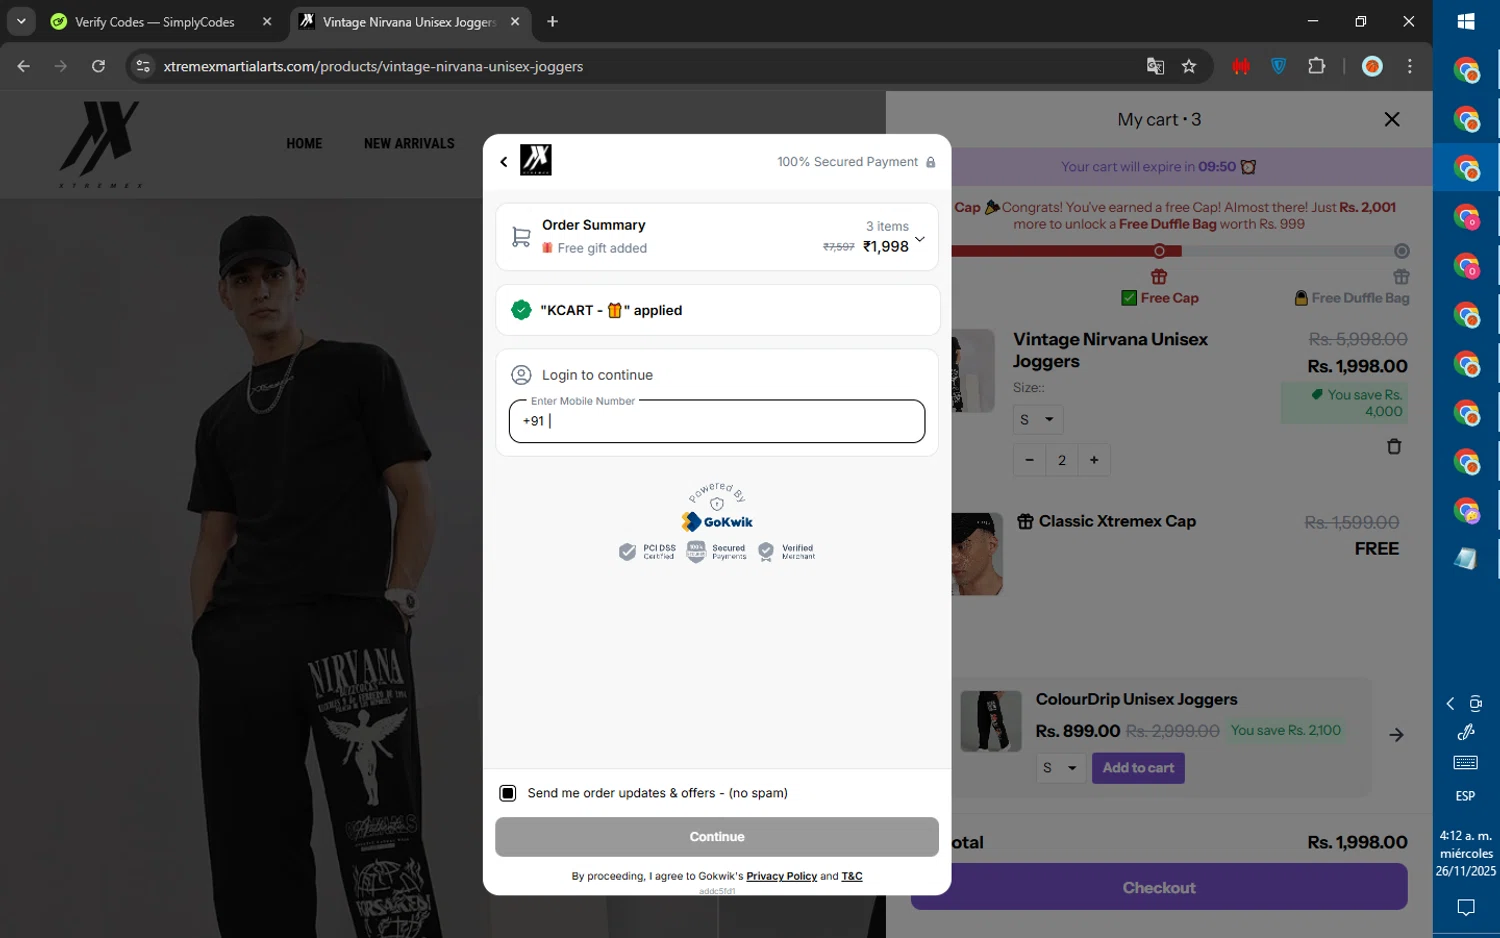The image size is (1500, 938).
Task: Open the notification center icon
Action: click(1466, 908)
